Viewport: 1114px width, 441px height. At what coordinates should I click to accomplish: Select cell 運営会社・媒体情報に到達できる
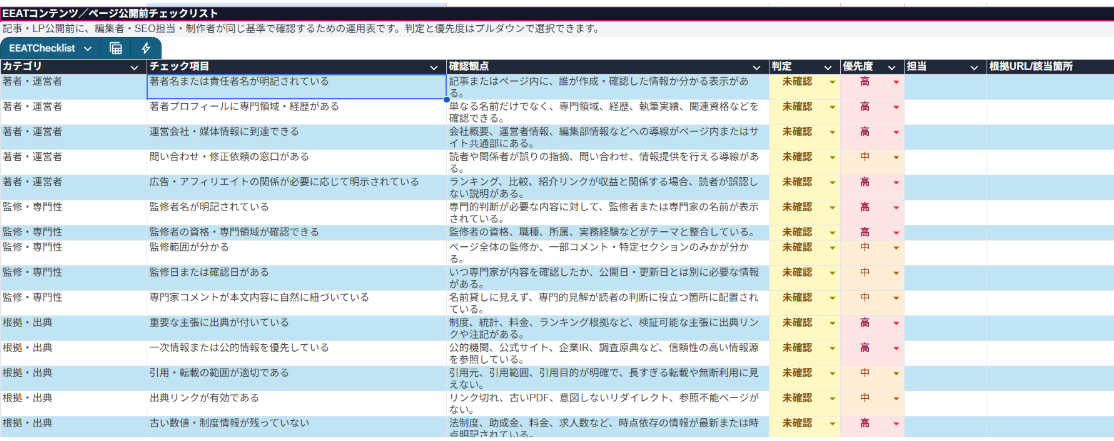tap(296, 137)
